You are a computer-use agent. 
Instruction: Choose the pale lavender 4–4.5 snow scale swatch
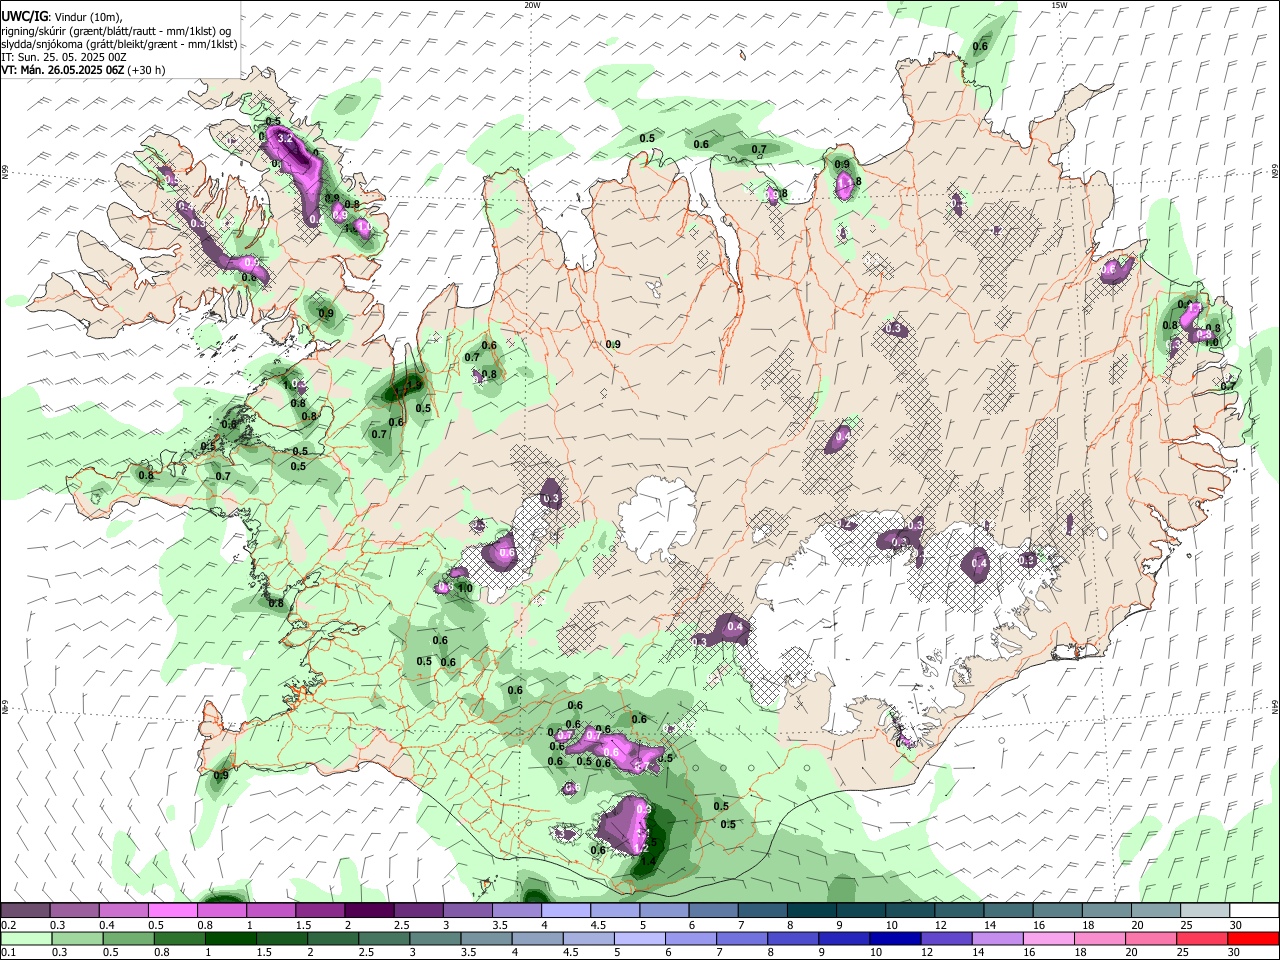click(x=565, y=911)
